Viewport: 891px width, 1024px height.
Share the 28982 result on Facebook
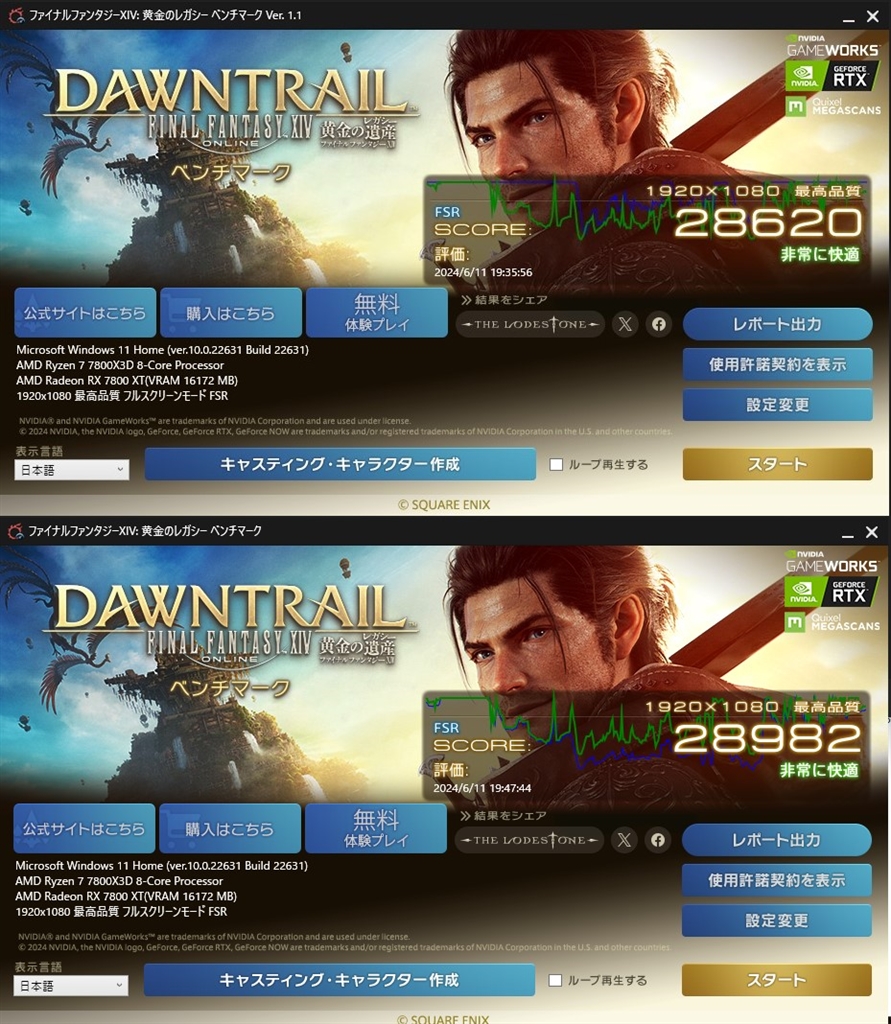(658, 840)
